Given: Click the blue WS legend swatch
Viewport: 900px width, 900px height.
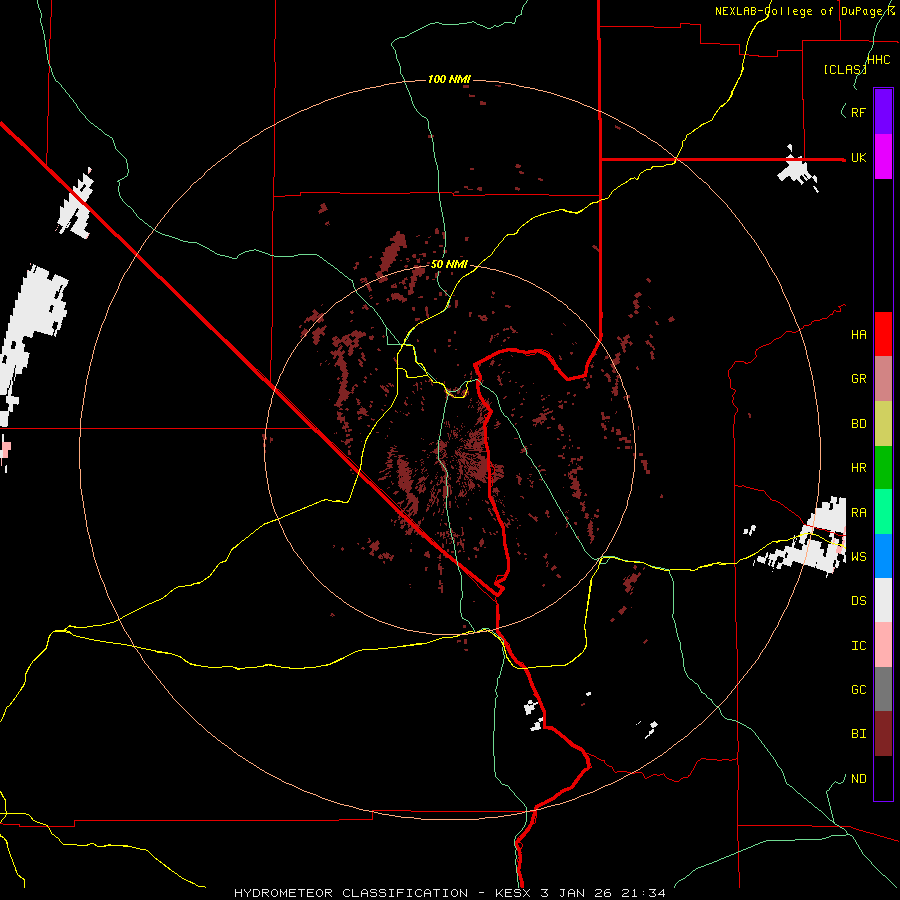Looking at the screenshot, I should [x=883, y=556].
